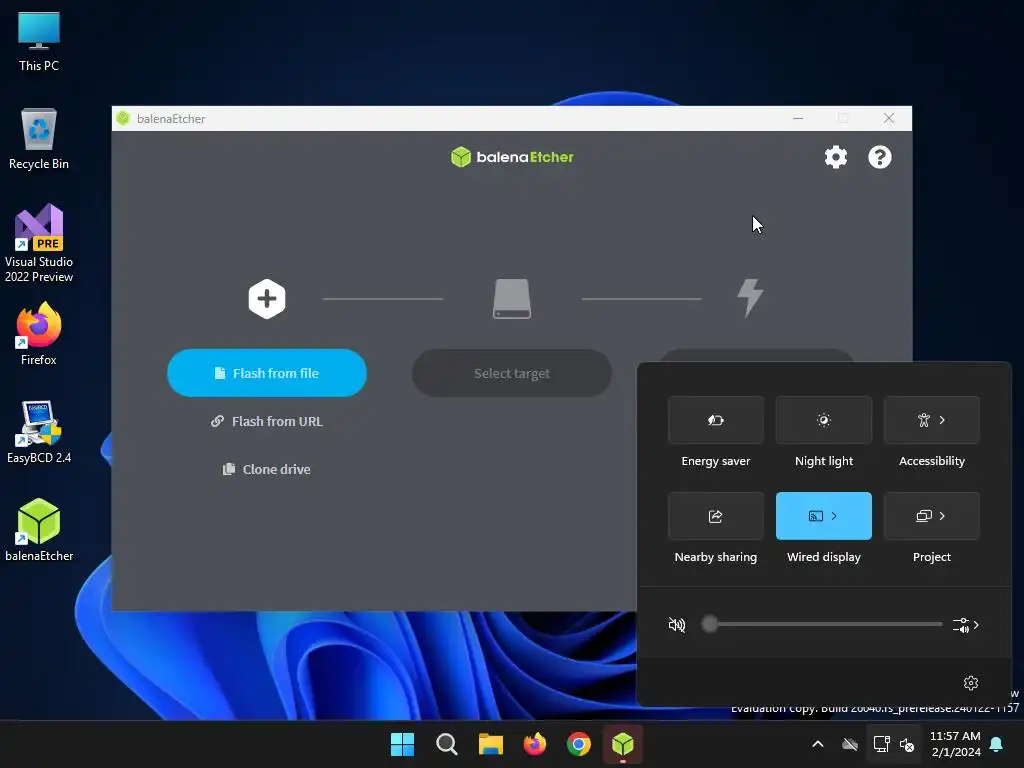The image size is (1024, 768).
Task: Click the lightning bolt flash step icon
Action: pos(750,298)
